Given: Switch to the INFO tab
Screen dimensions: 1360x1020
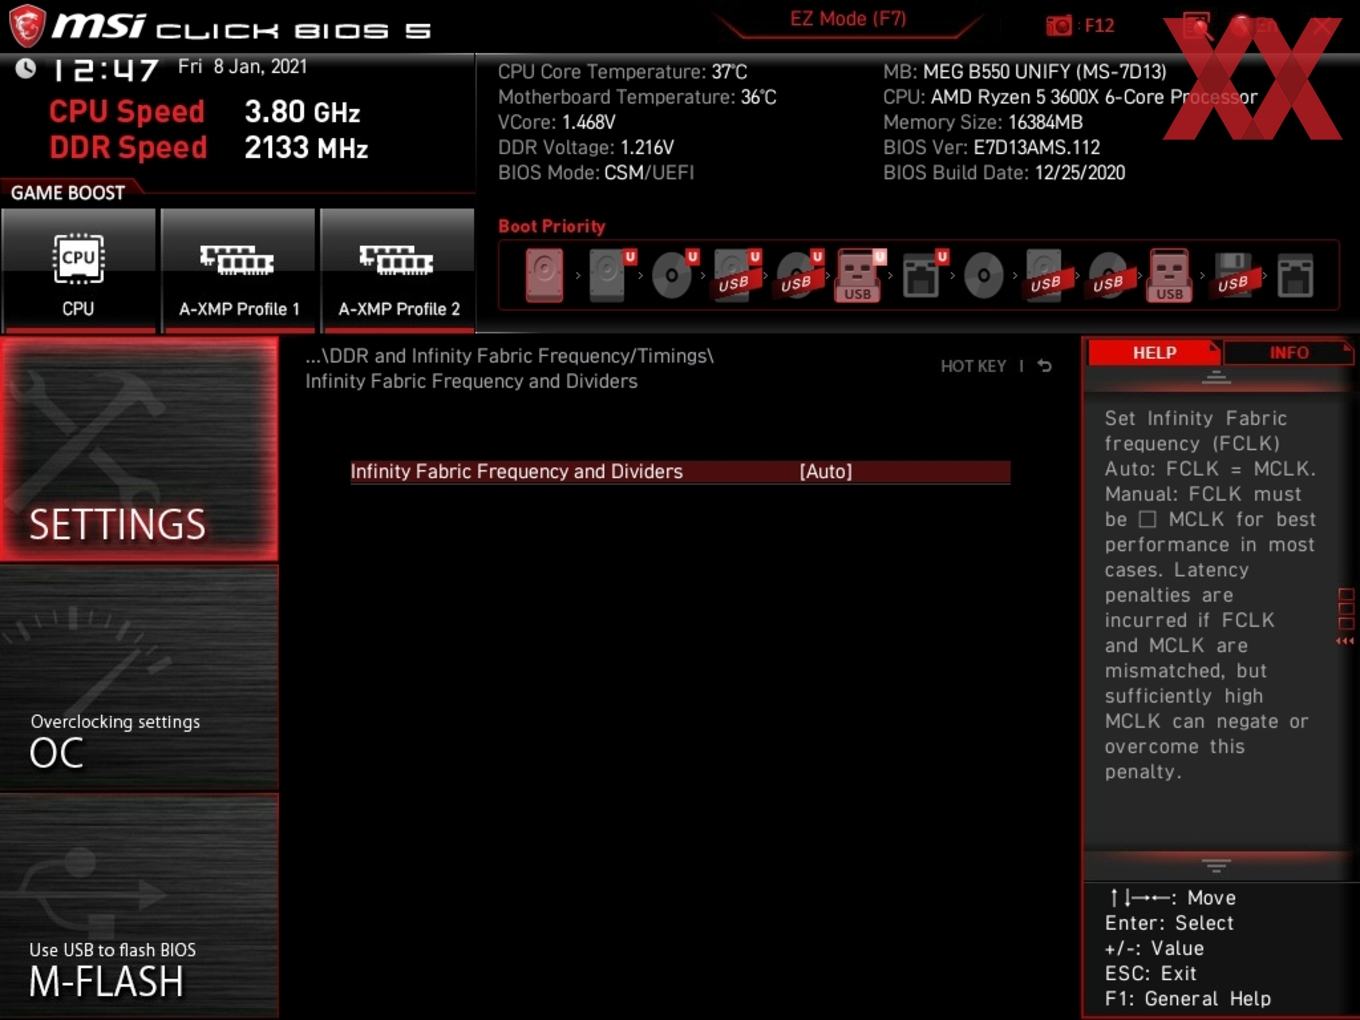Looking at the screenshot, I should point(1288,353).
